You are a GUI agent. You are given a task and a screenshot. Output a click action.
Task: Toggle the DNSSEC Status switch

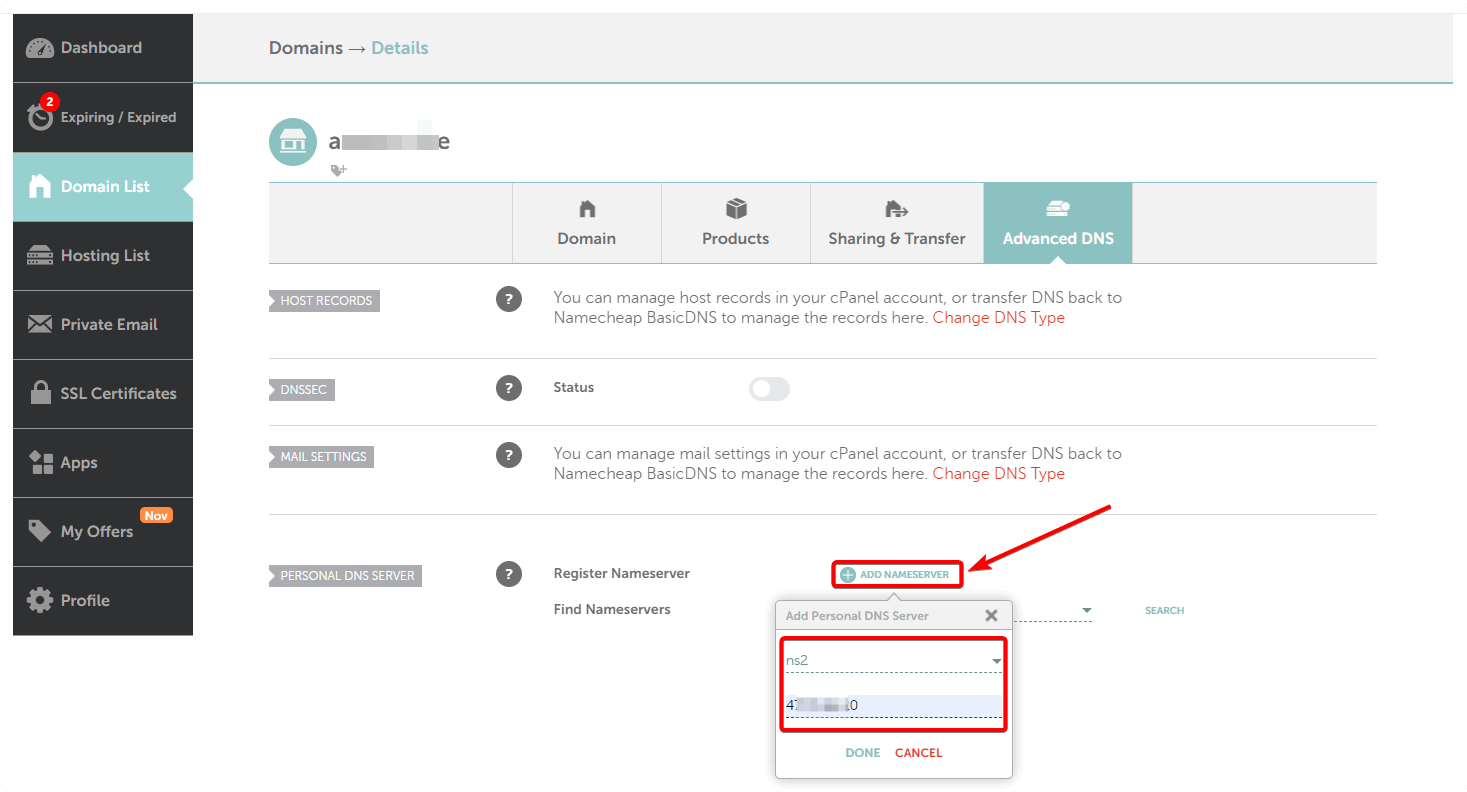[x=769, y=389]
